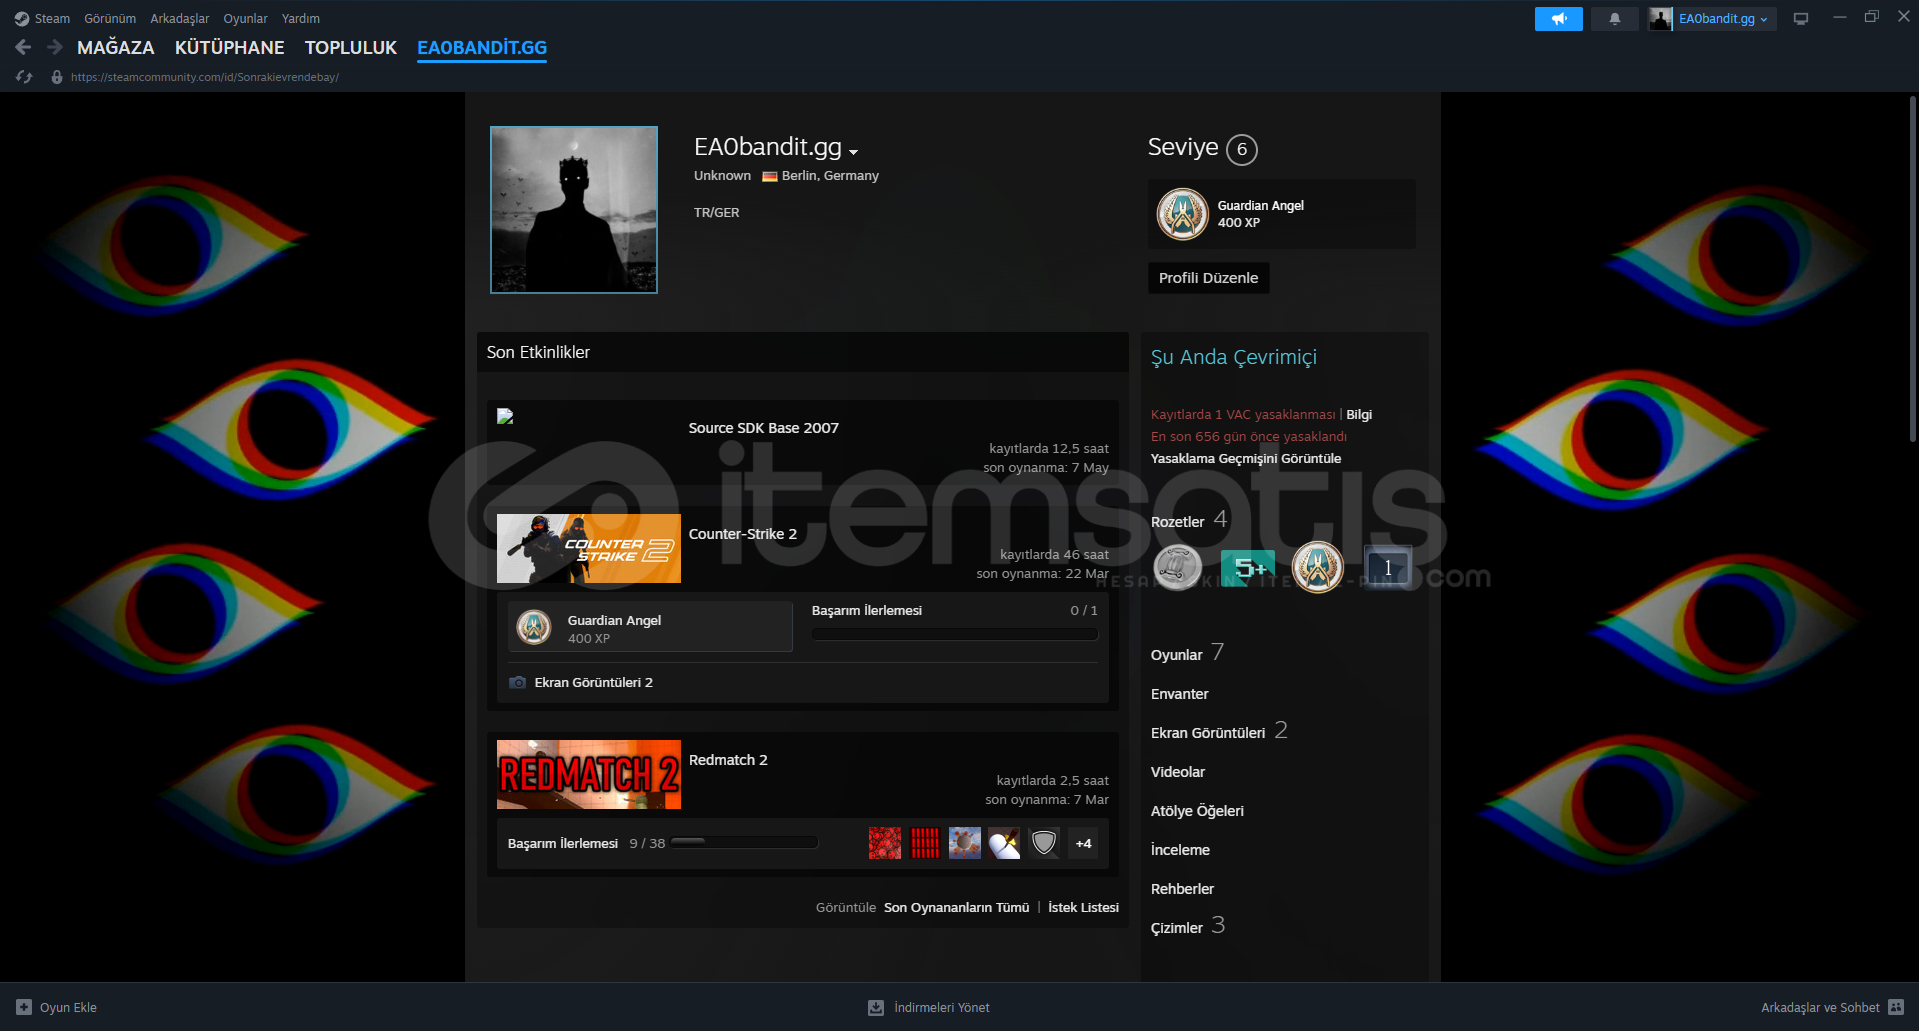This screenshot has width=1919, height=1031.
Task: Click the page vertical scrollbar
Action: point(1912,270)
